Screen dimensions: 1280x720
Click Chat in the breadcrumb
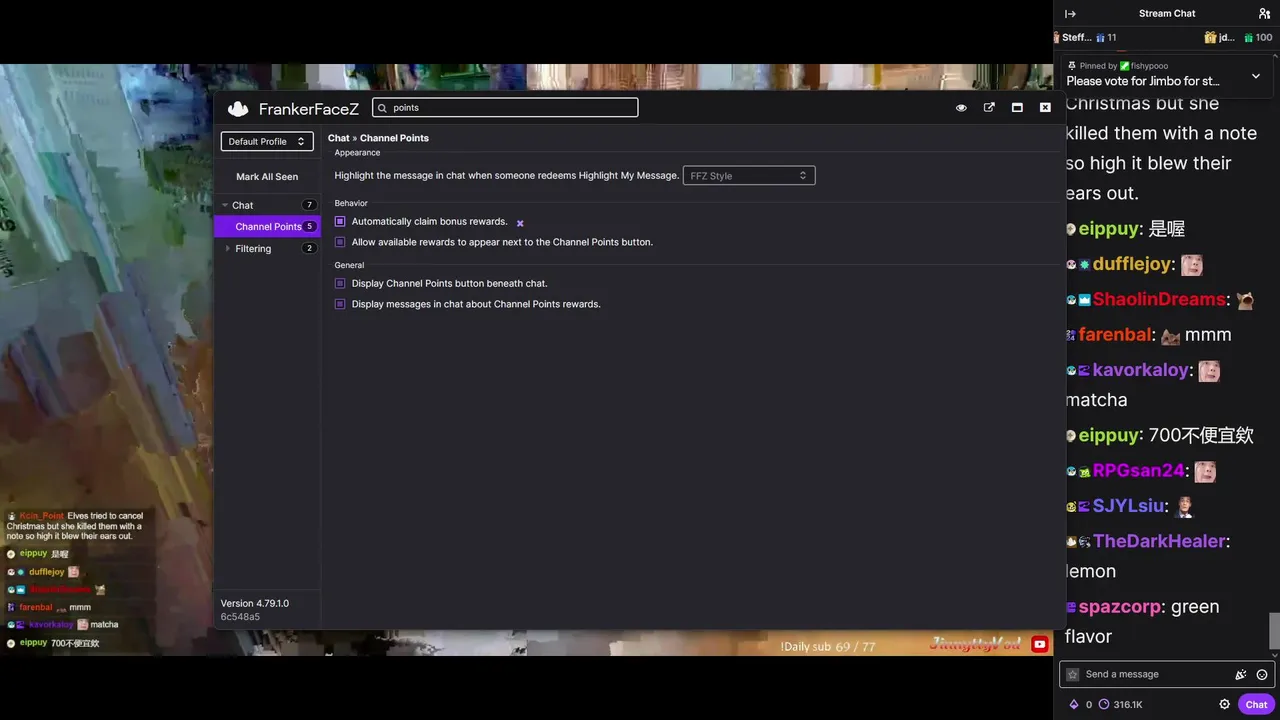pyautogui.click(x=339, y=138)
